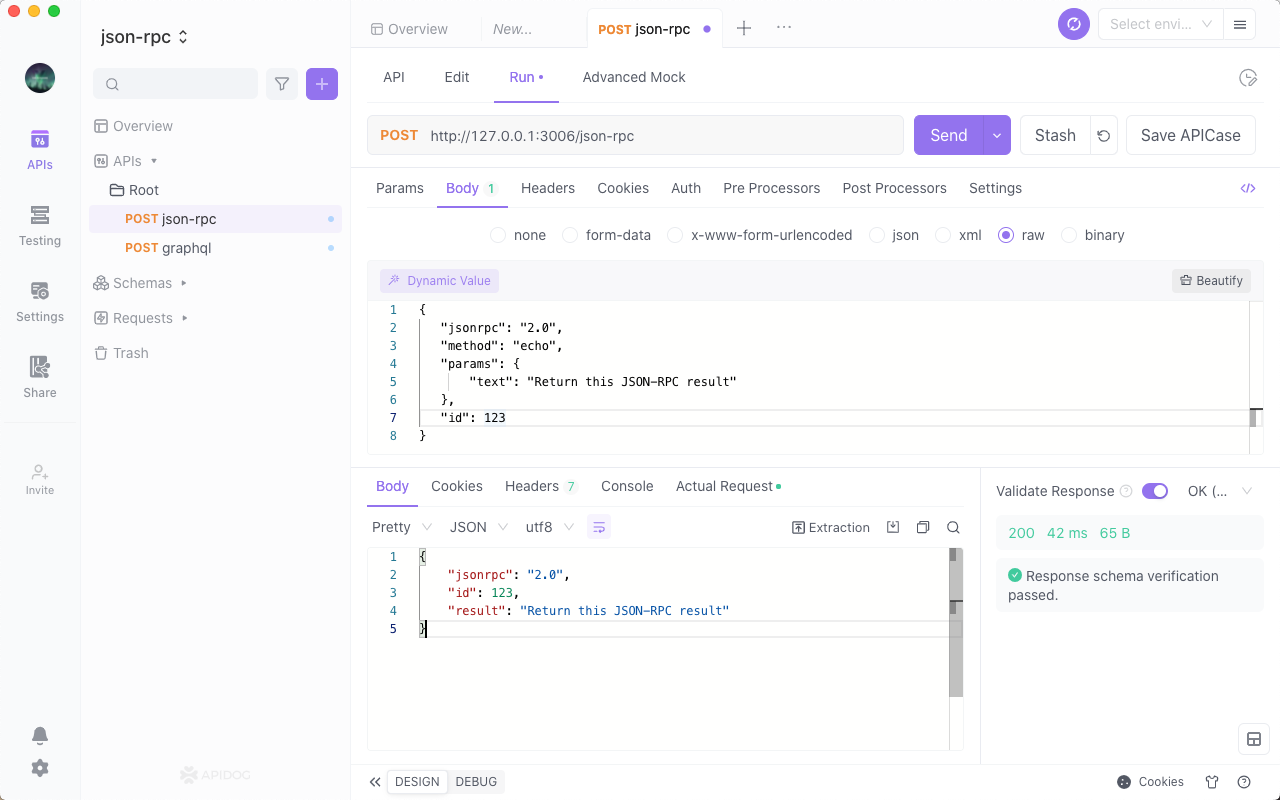Image resolution: width=1280 pixels, height=800 pixels.
Task: Open the help question mark icon
Action: coord(1244,782)
